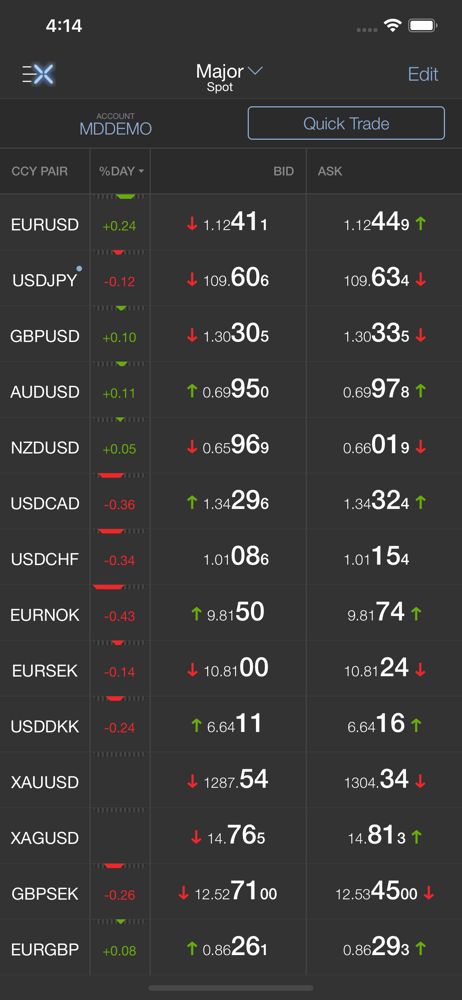This screenshot has height=1000, width=462.
Task: Tap the red down arrow beside EURUSD bid
Action: tap(192, 224)
